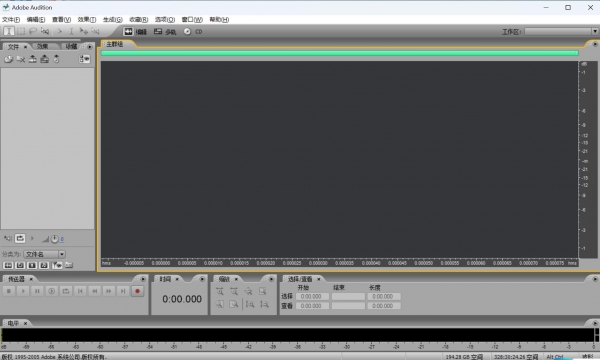Click Zoom Out Vertically icon

point(264,305)
